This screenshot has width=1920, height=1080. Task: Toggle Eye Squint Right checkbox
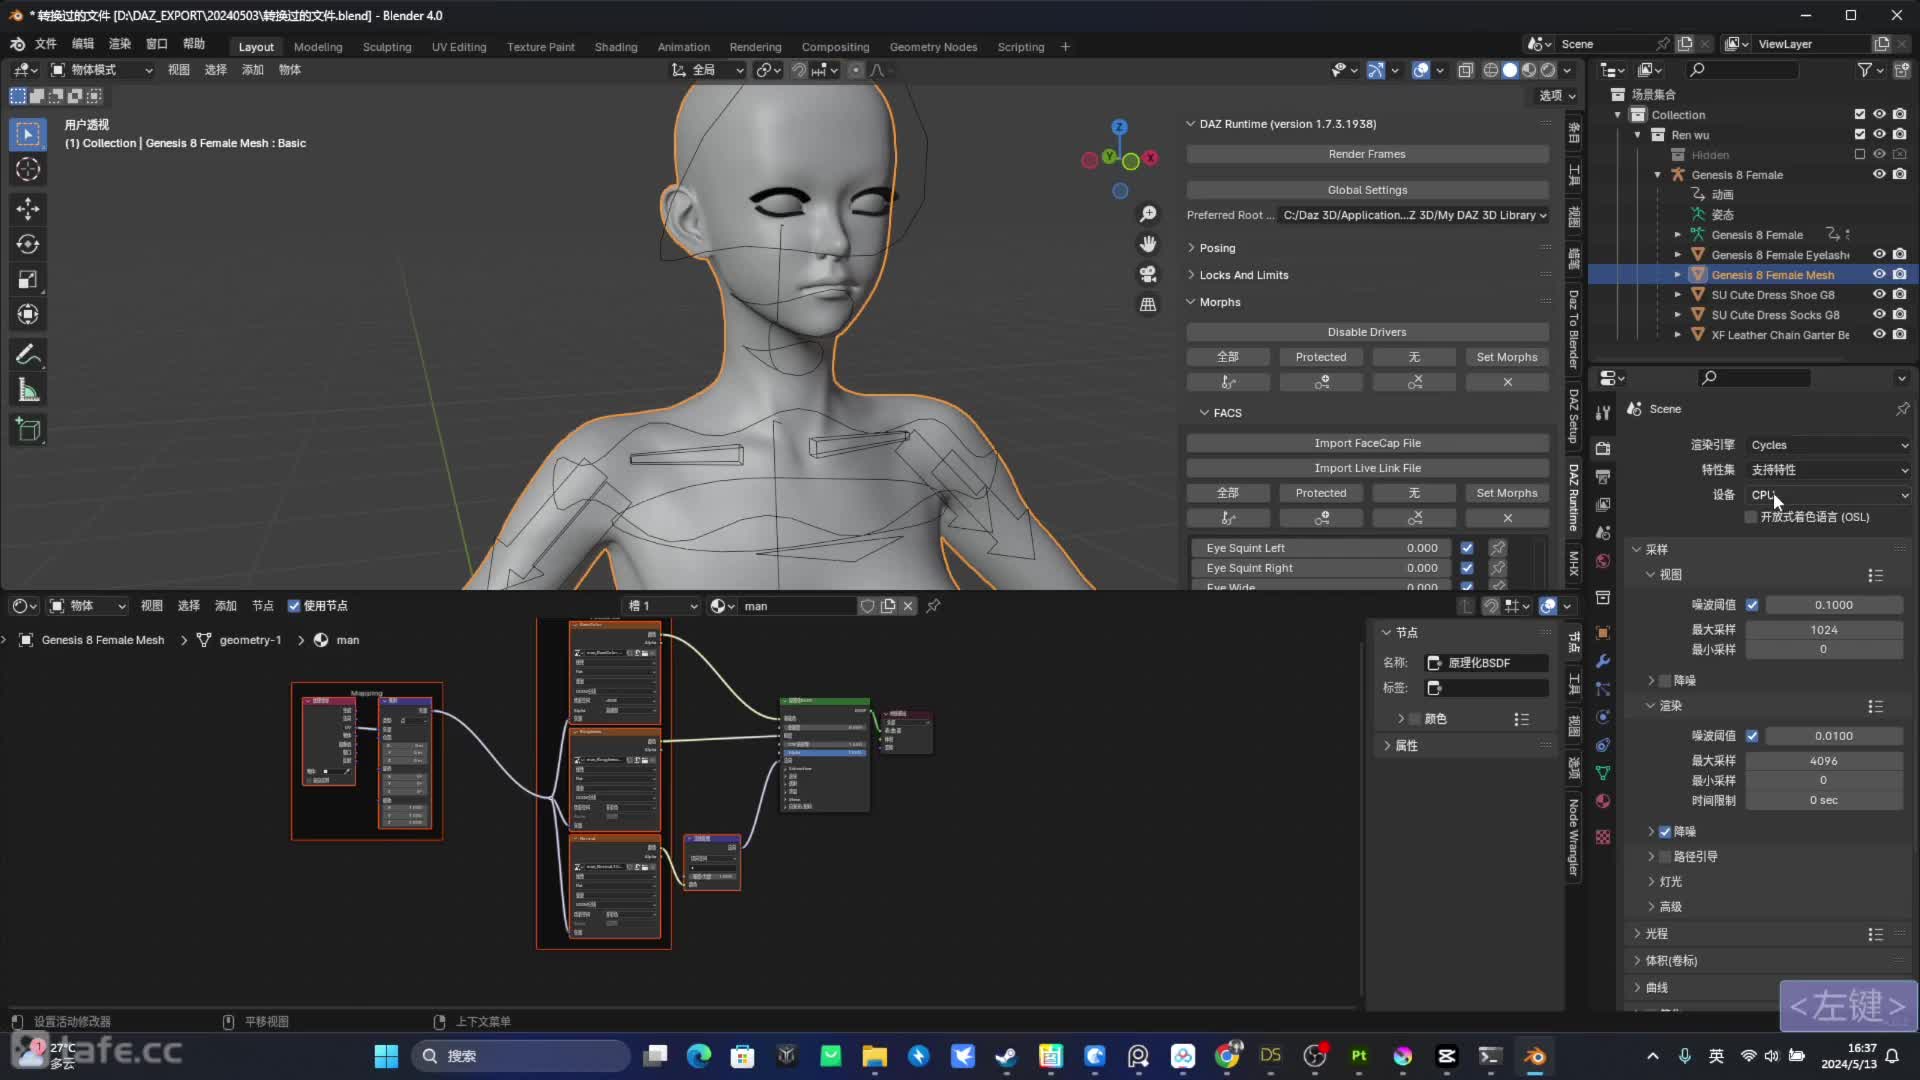(1467, 568)
